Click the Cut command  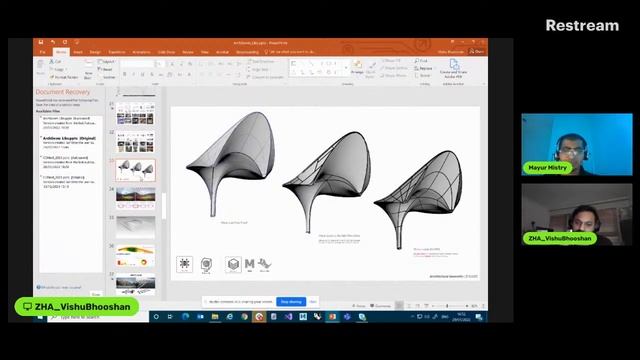tap(56, 62)
